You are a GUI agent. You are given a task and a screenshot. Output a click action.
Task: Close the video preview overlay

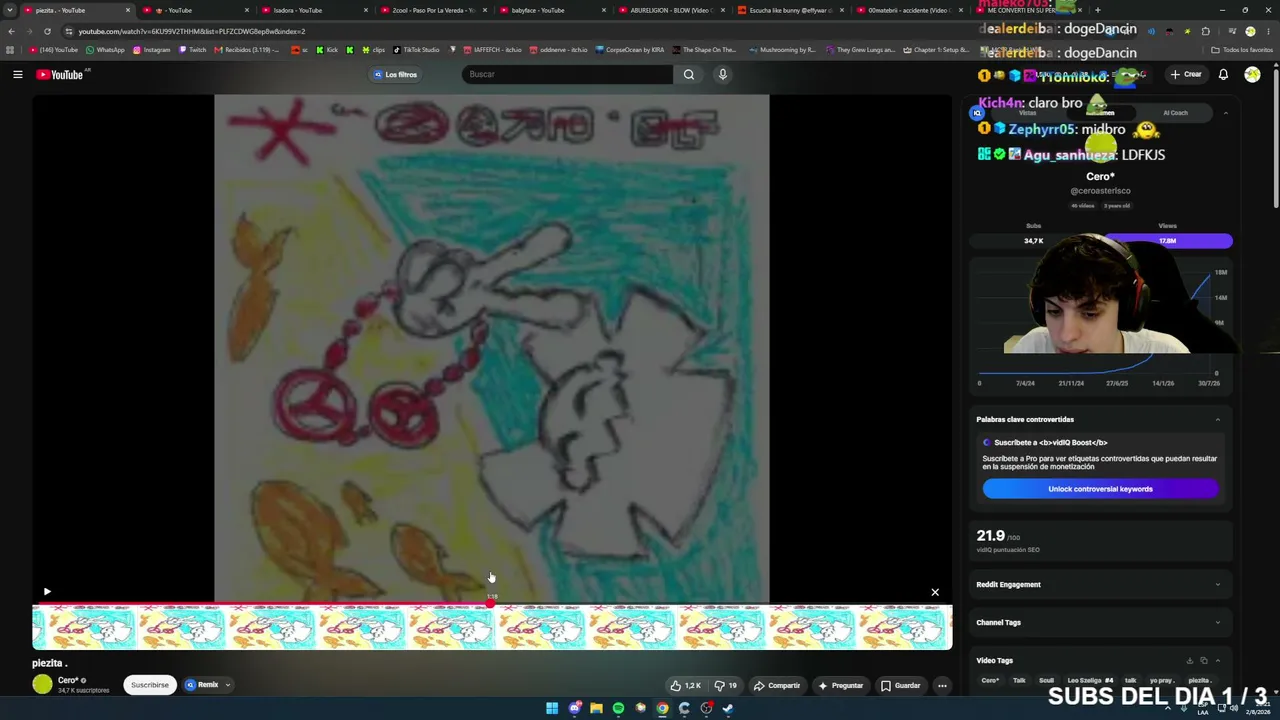pyautogui.click(x=935, y=592)
